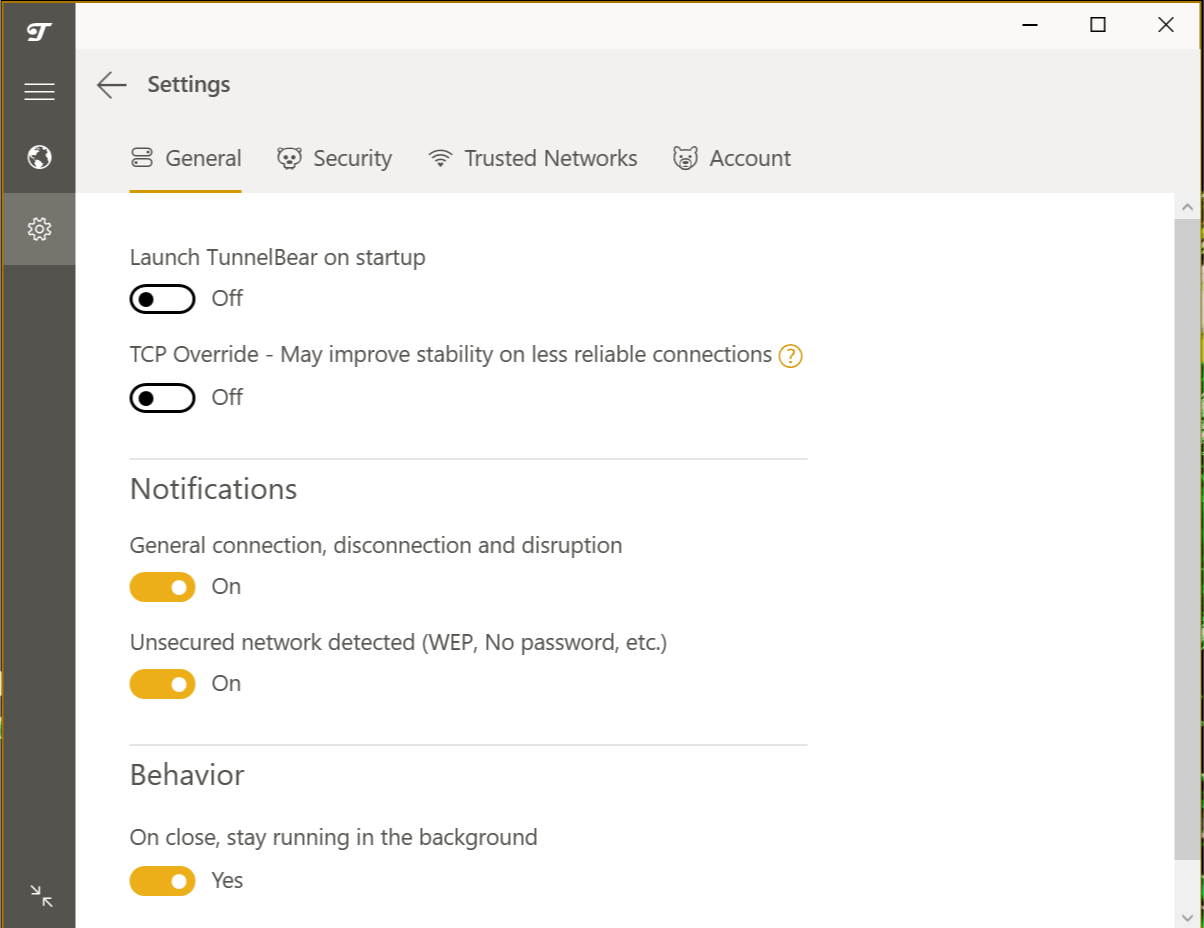Click the Settings page title
Image resolution: width=1204 pixels, height=928 pixels.
189,85
